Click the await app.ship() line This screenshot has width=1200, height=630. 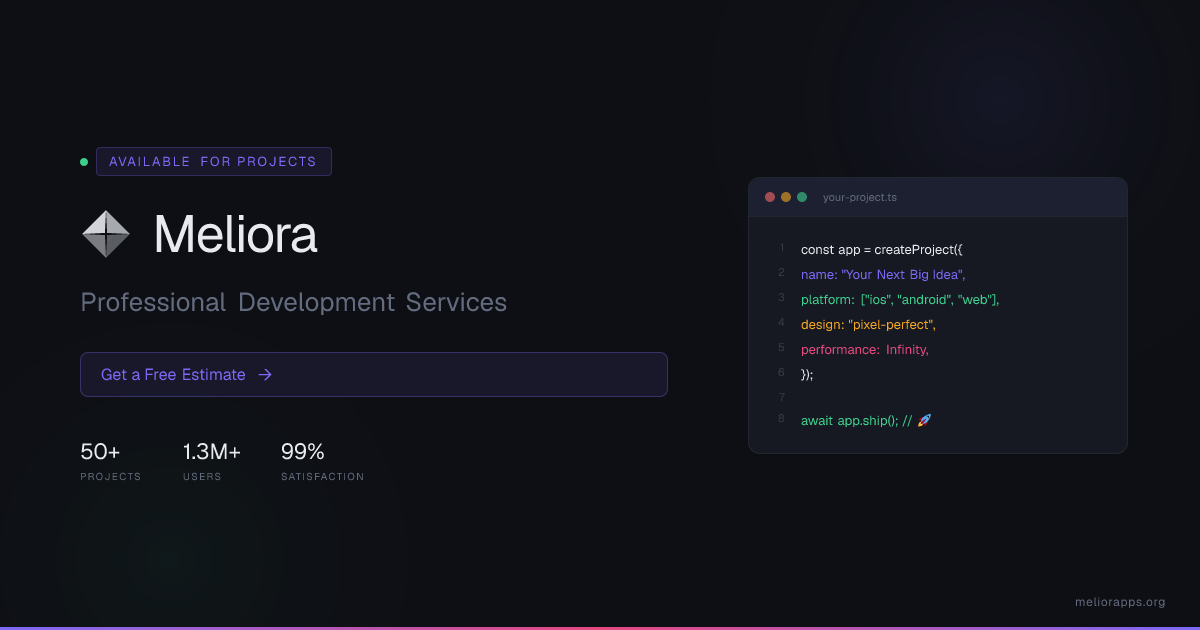[x=866, y=421]
